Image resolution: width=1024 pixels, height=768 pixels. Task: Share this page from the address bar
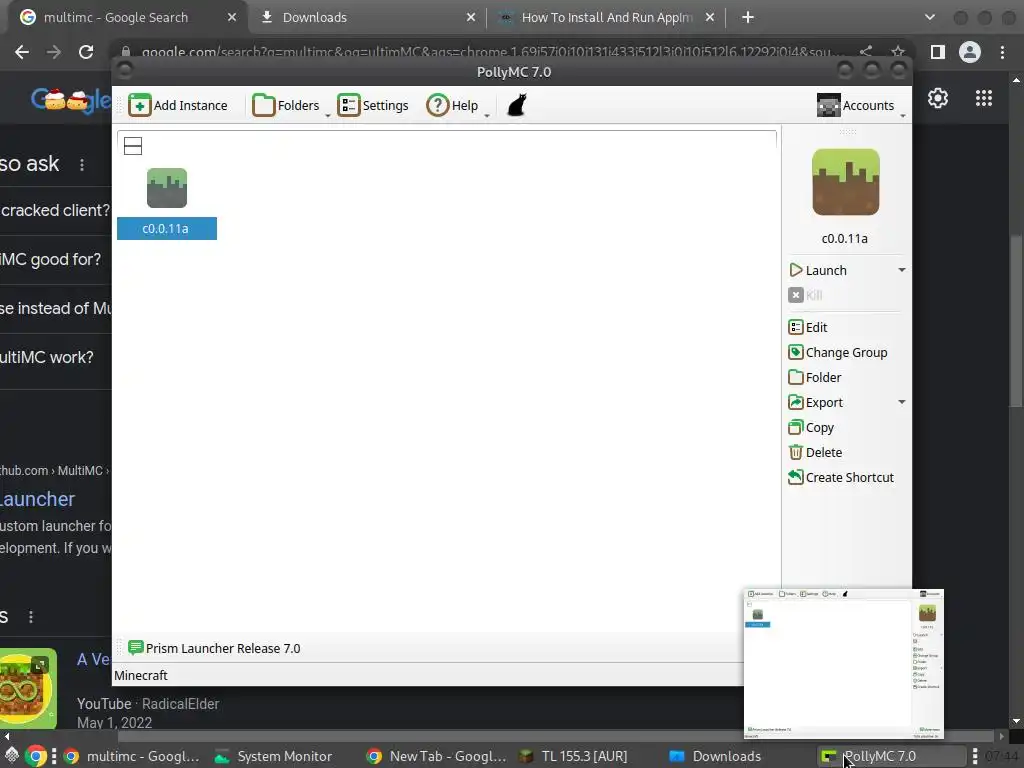(866, 52)
